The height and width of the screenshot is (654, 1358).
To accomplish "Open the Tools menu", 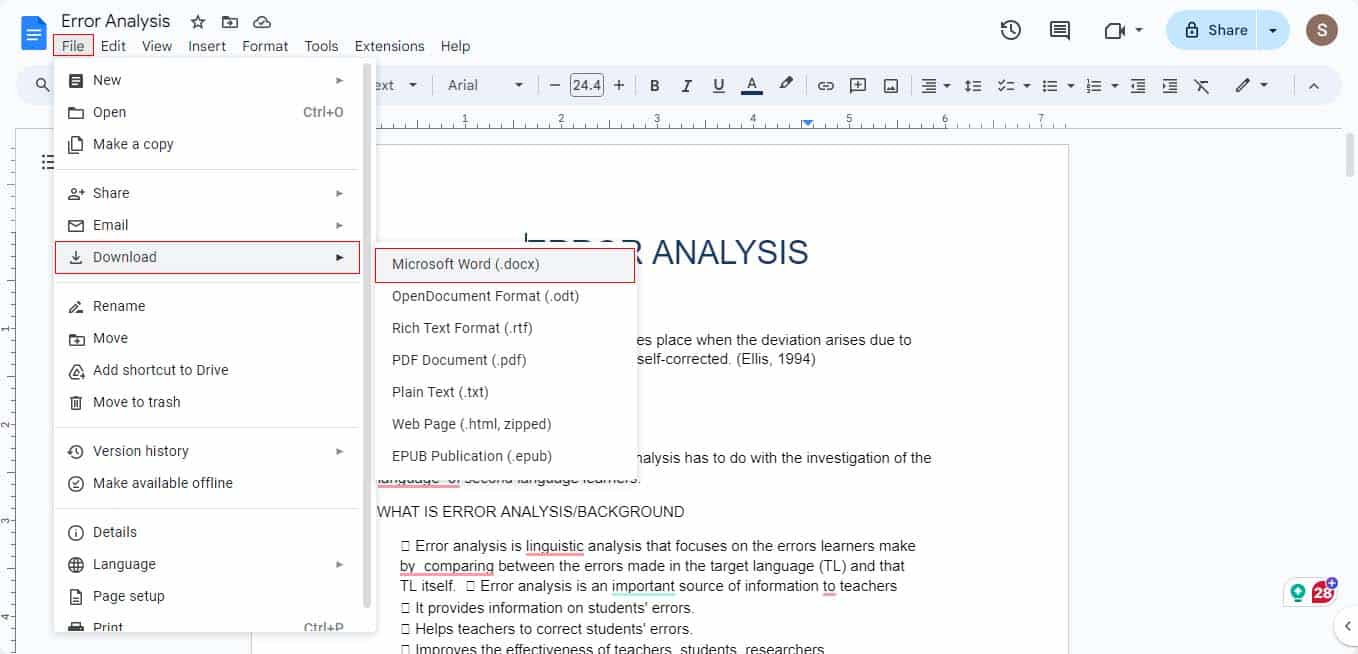I will (321, 46).
